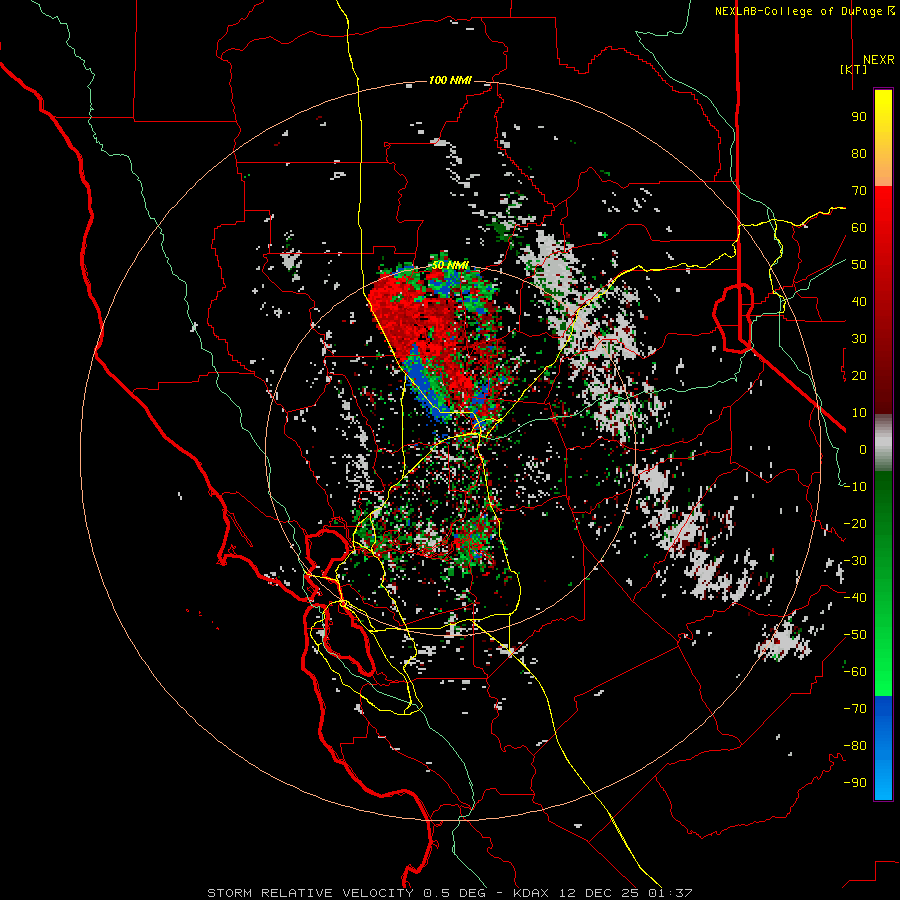
Task: Click the 70 knot scale label
Action: [x=859, y=191]
